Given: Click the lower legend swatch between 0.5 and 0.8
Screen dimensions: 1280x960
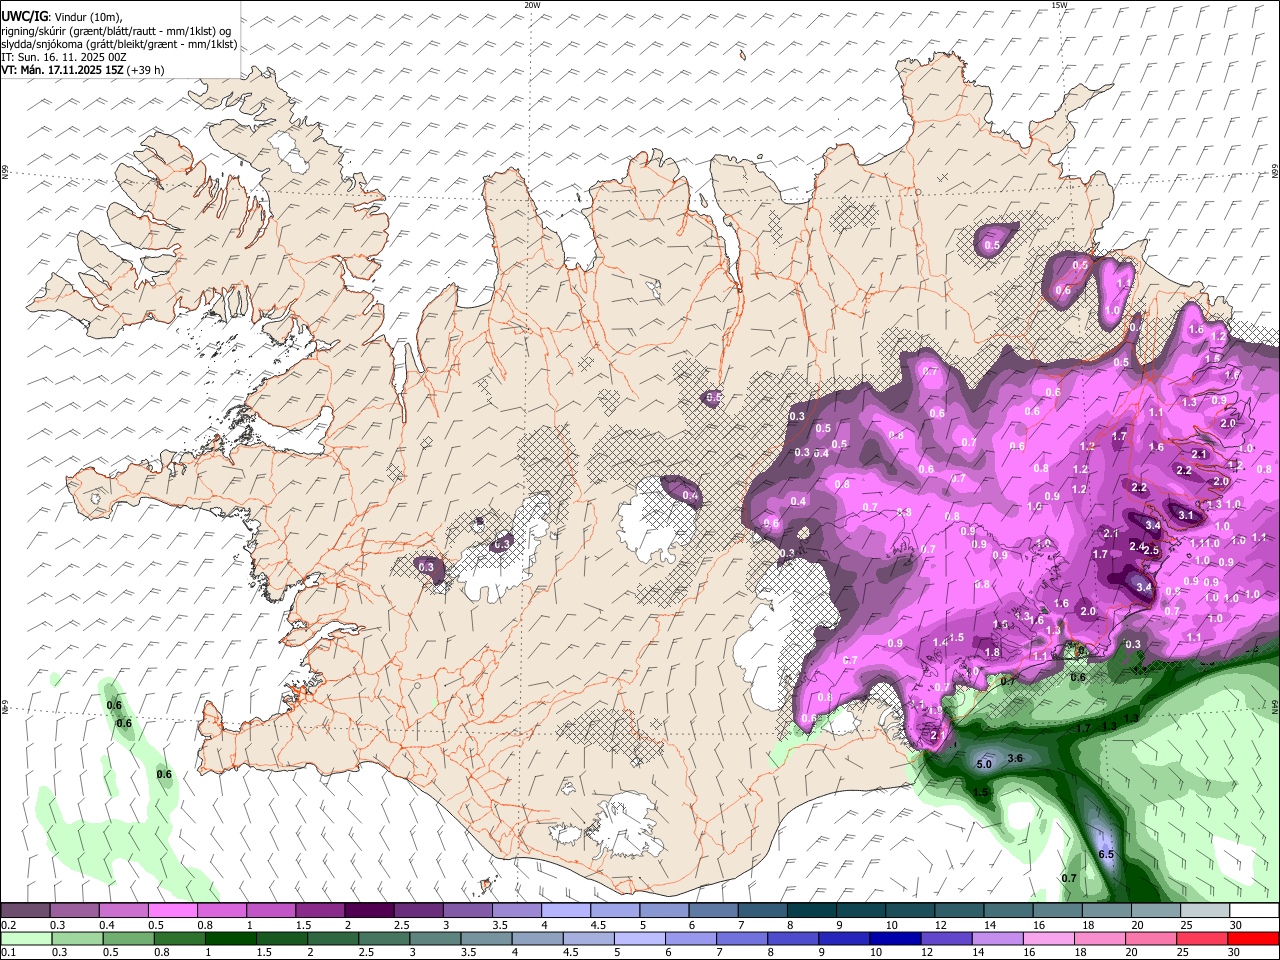Looking at the screenshot, I should 128,938.
